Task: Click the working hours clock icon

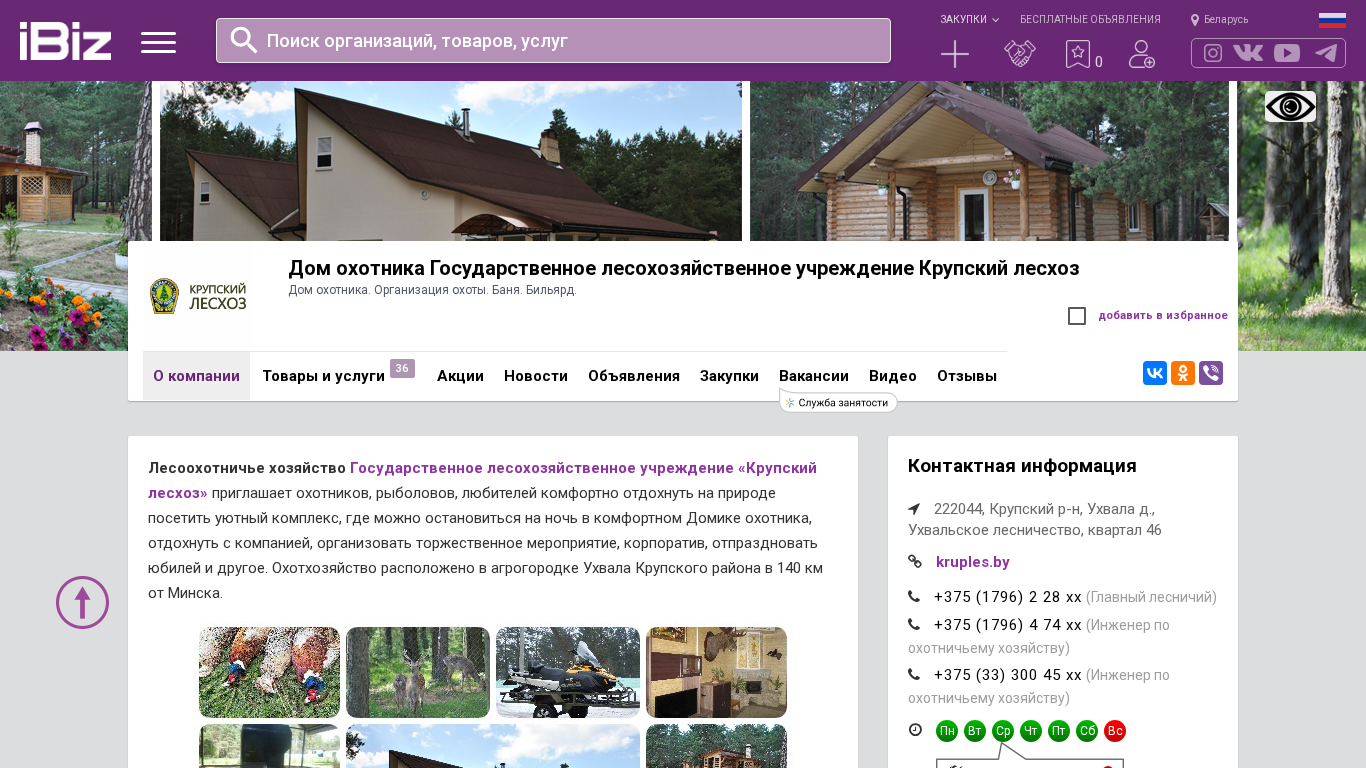Action: pyautogui.click(x=915, y=730)
